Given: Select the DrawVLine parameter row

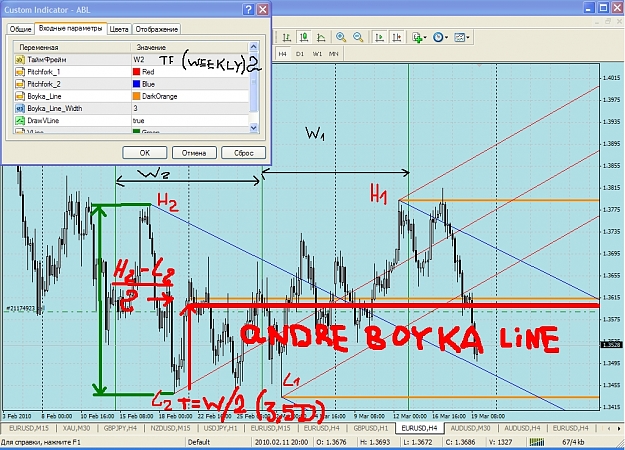Looking at the screenshot, I should coord(131,120).
